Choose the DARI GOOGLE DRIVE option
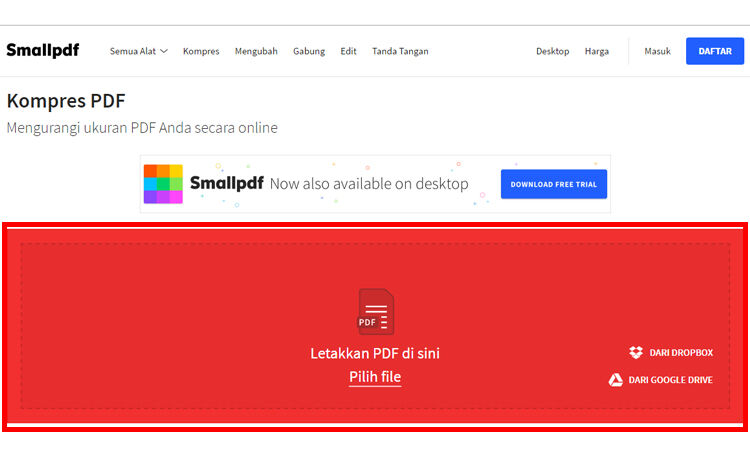This screenshot has height=450, width=750. pyautogui.click(x=661, y=380)
